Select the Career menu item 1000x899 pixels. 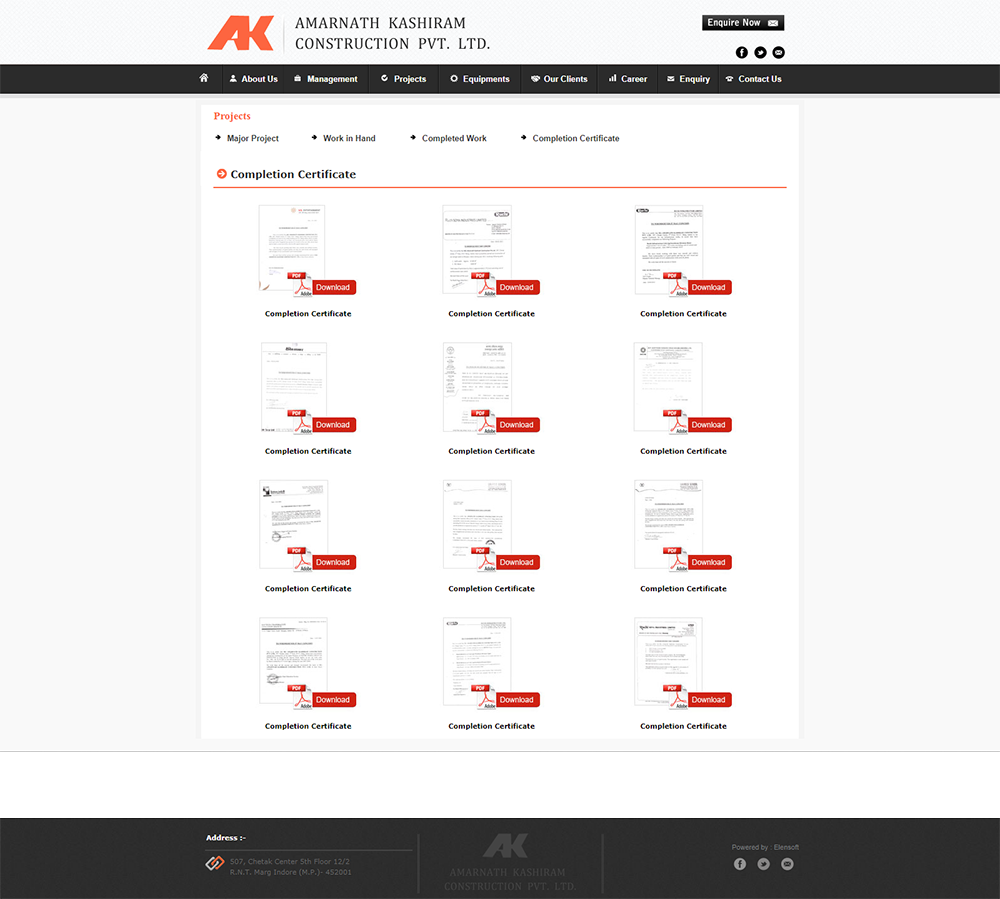[x=628, y=79]
